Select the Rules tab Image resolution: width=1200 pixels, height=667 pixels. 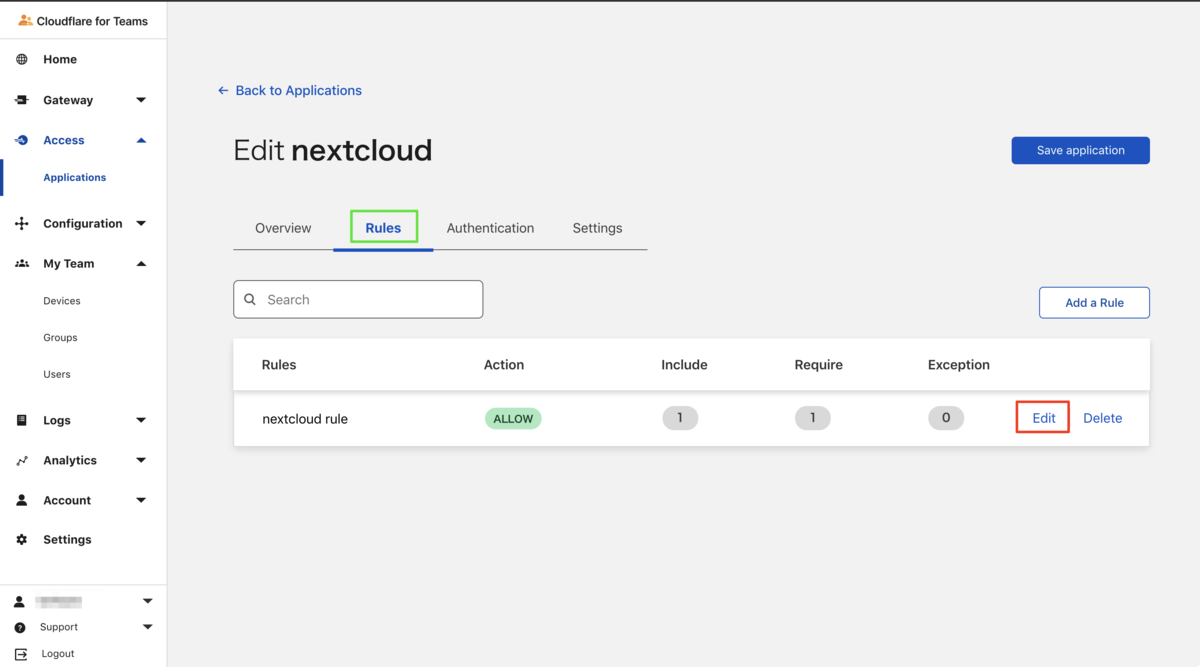coord(383,228)
